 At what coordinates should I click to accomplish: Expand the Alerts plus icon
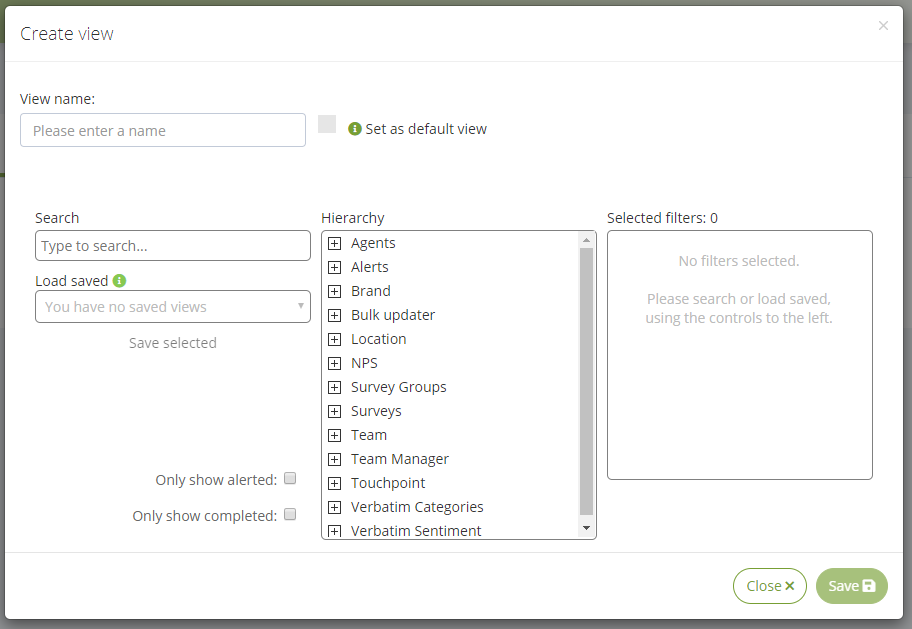pyautogui.click(x=334, y=267)
